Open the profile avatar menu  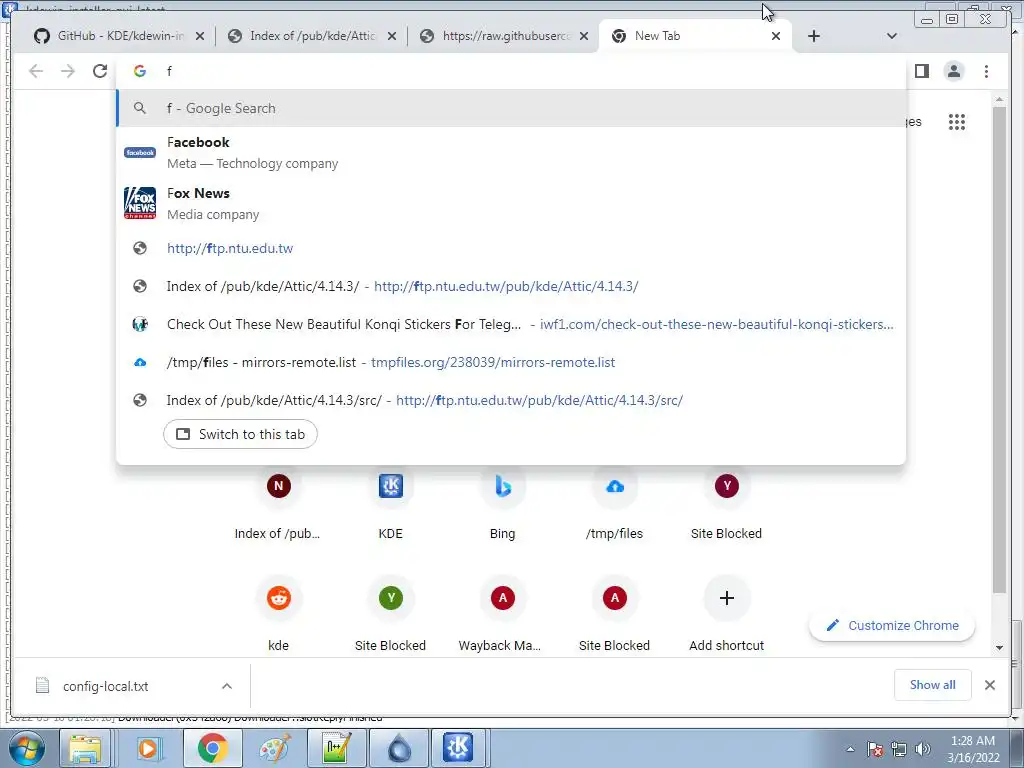point(953,71)
